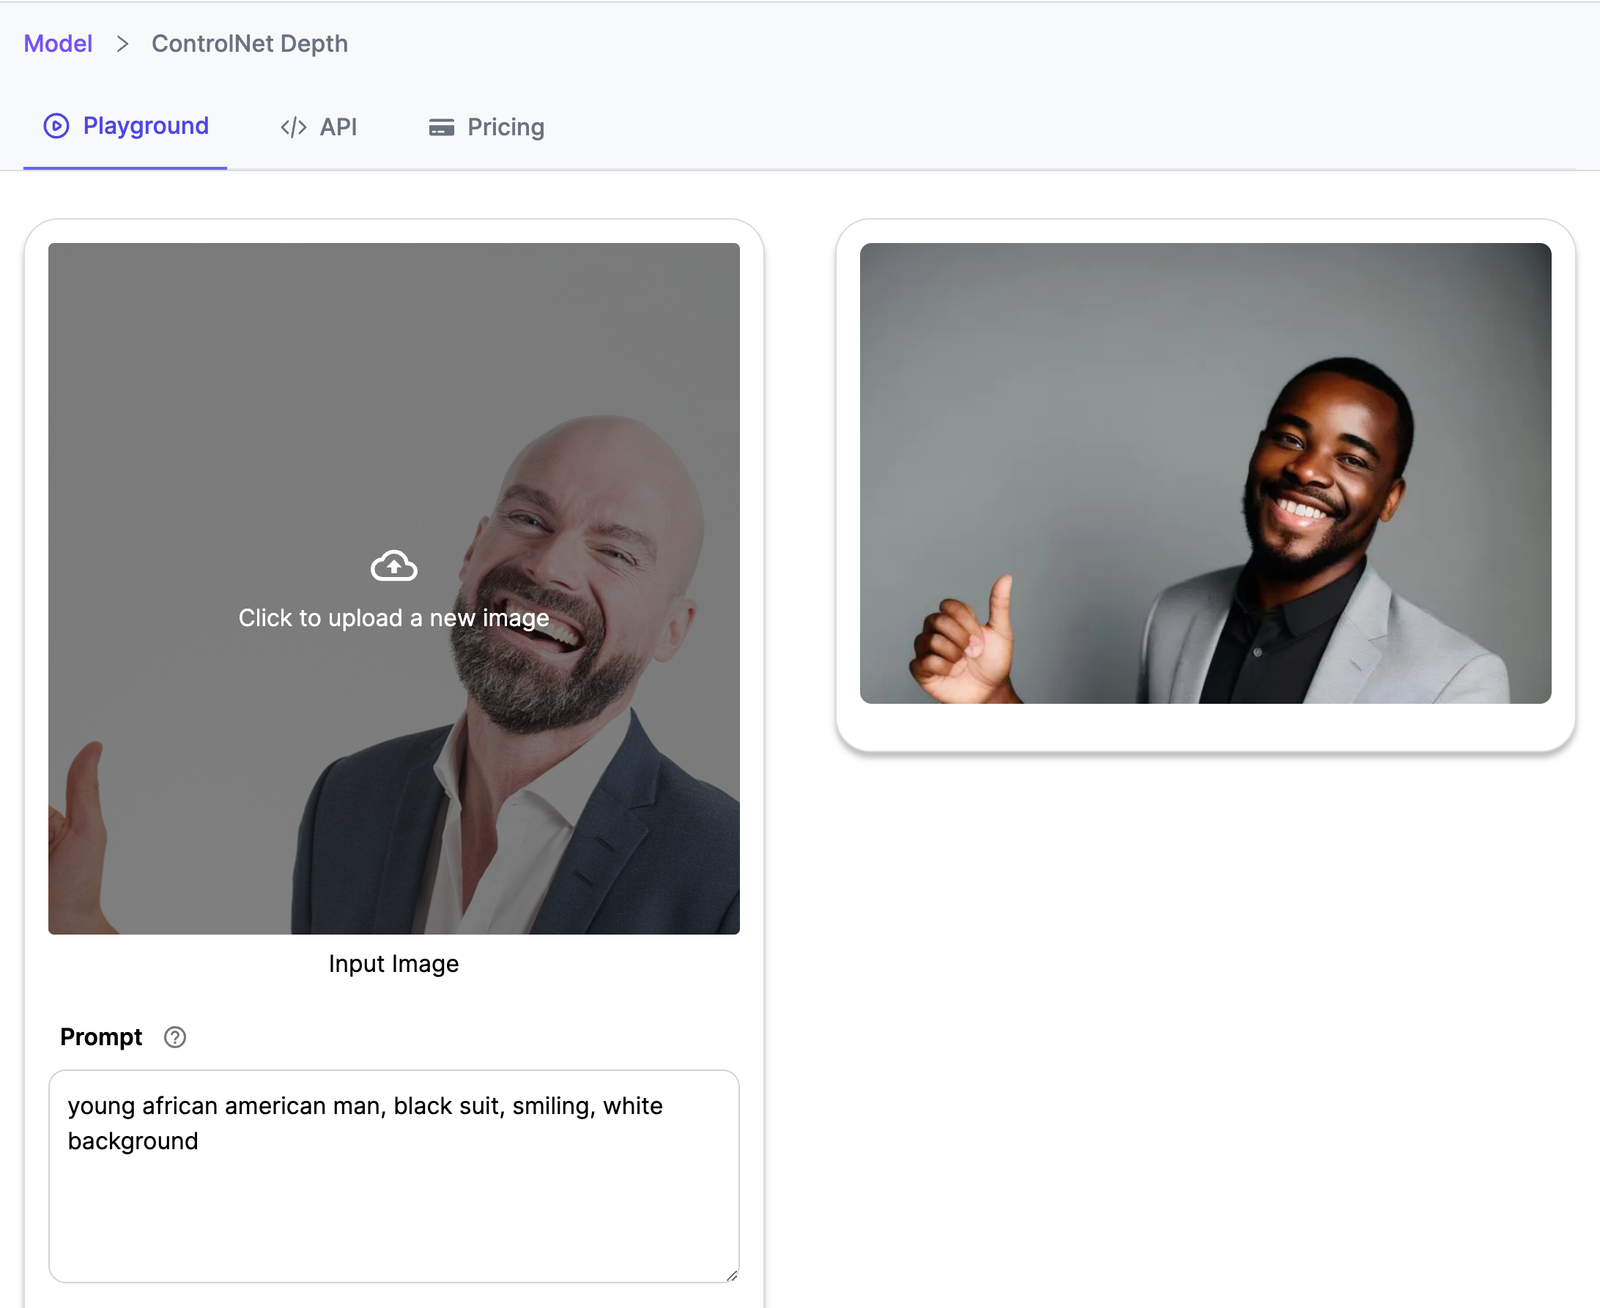Click the word 'background' in the prompt
This screenshot has height=1308, width=1600.
click(133, 1141)
